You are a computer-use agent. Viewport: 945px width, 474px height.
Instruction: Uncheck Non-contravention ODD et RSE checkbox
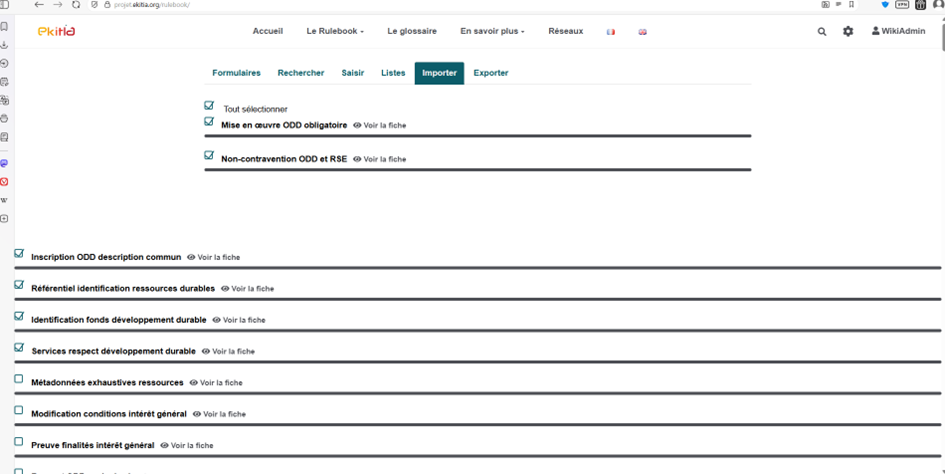(x=209, y=156)
